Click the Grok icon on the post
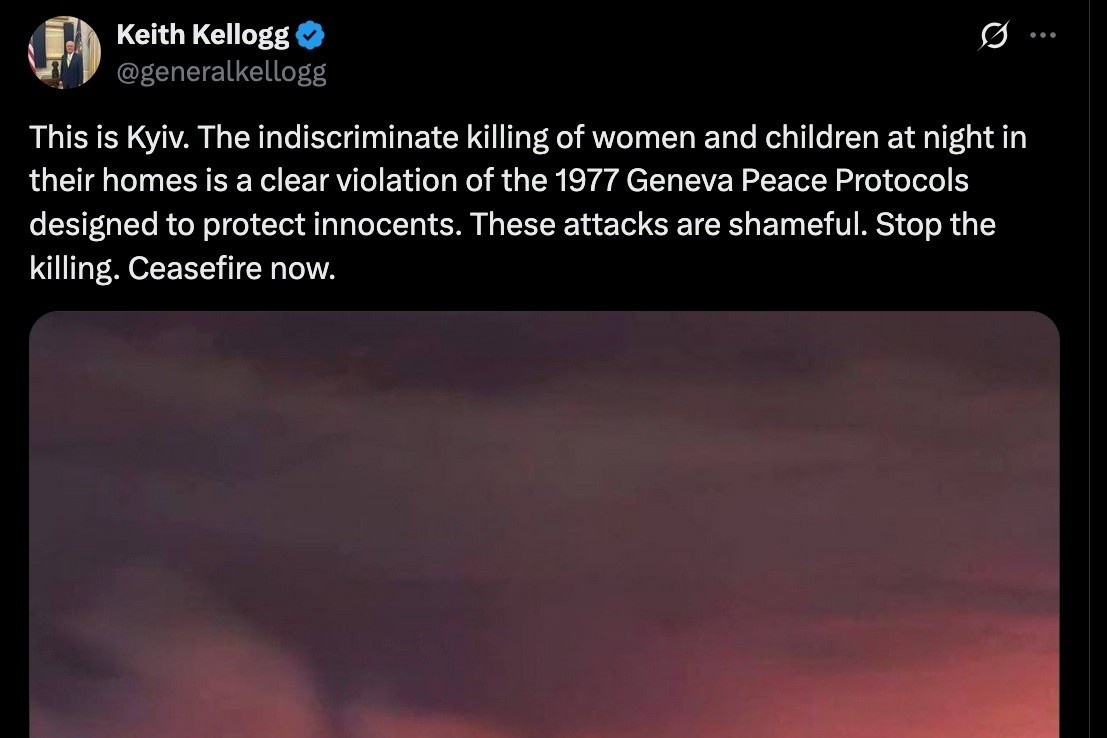 click(x=994, y=37)
